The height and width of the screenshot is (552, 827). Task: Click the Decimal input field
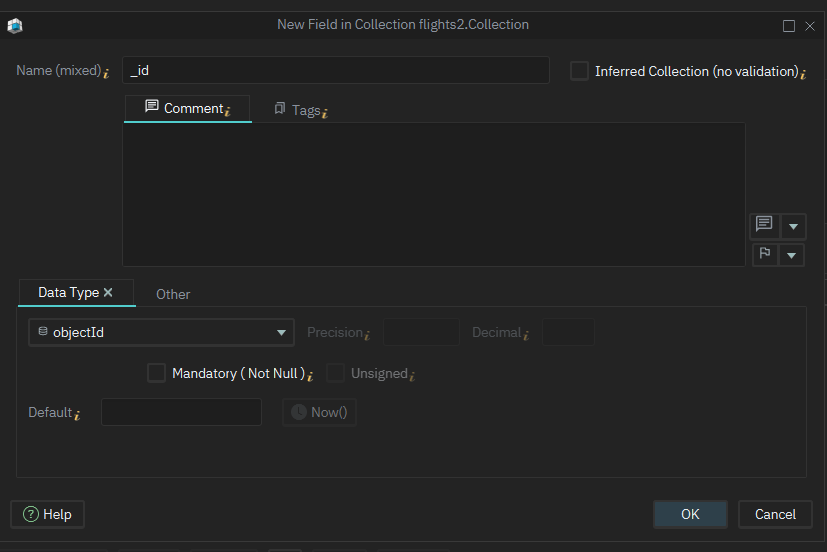tap(568, 332)
